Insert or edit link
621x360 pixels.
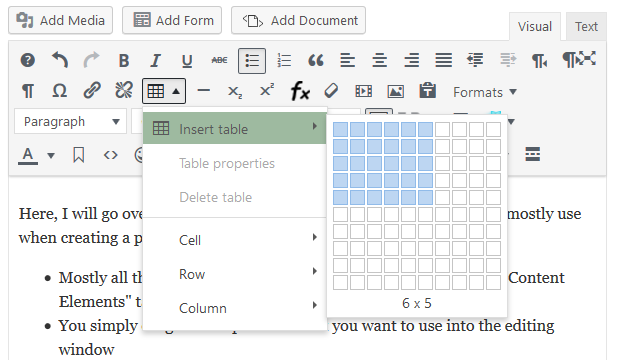point(92,91)
